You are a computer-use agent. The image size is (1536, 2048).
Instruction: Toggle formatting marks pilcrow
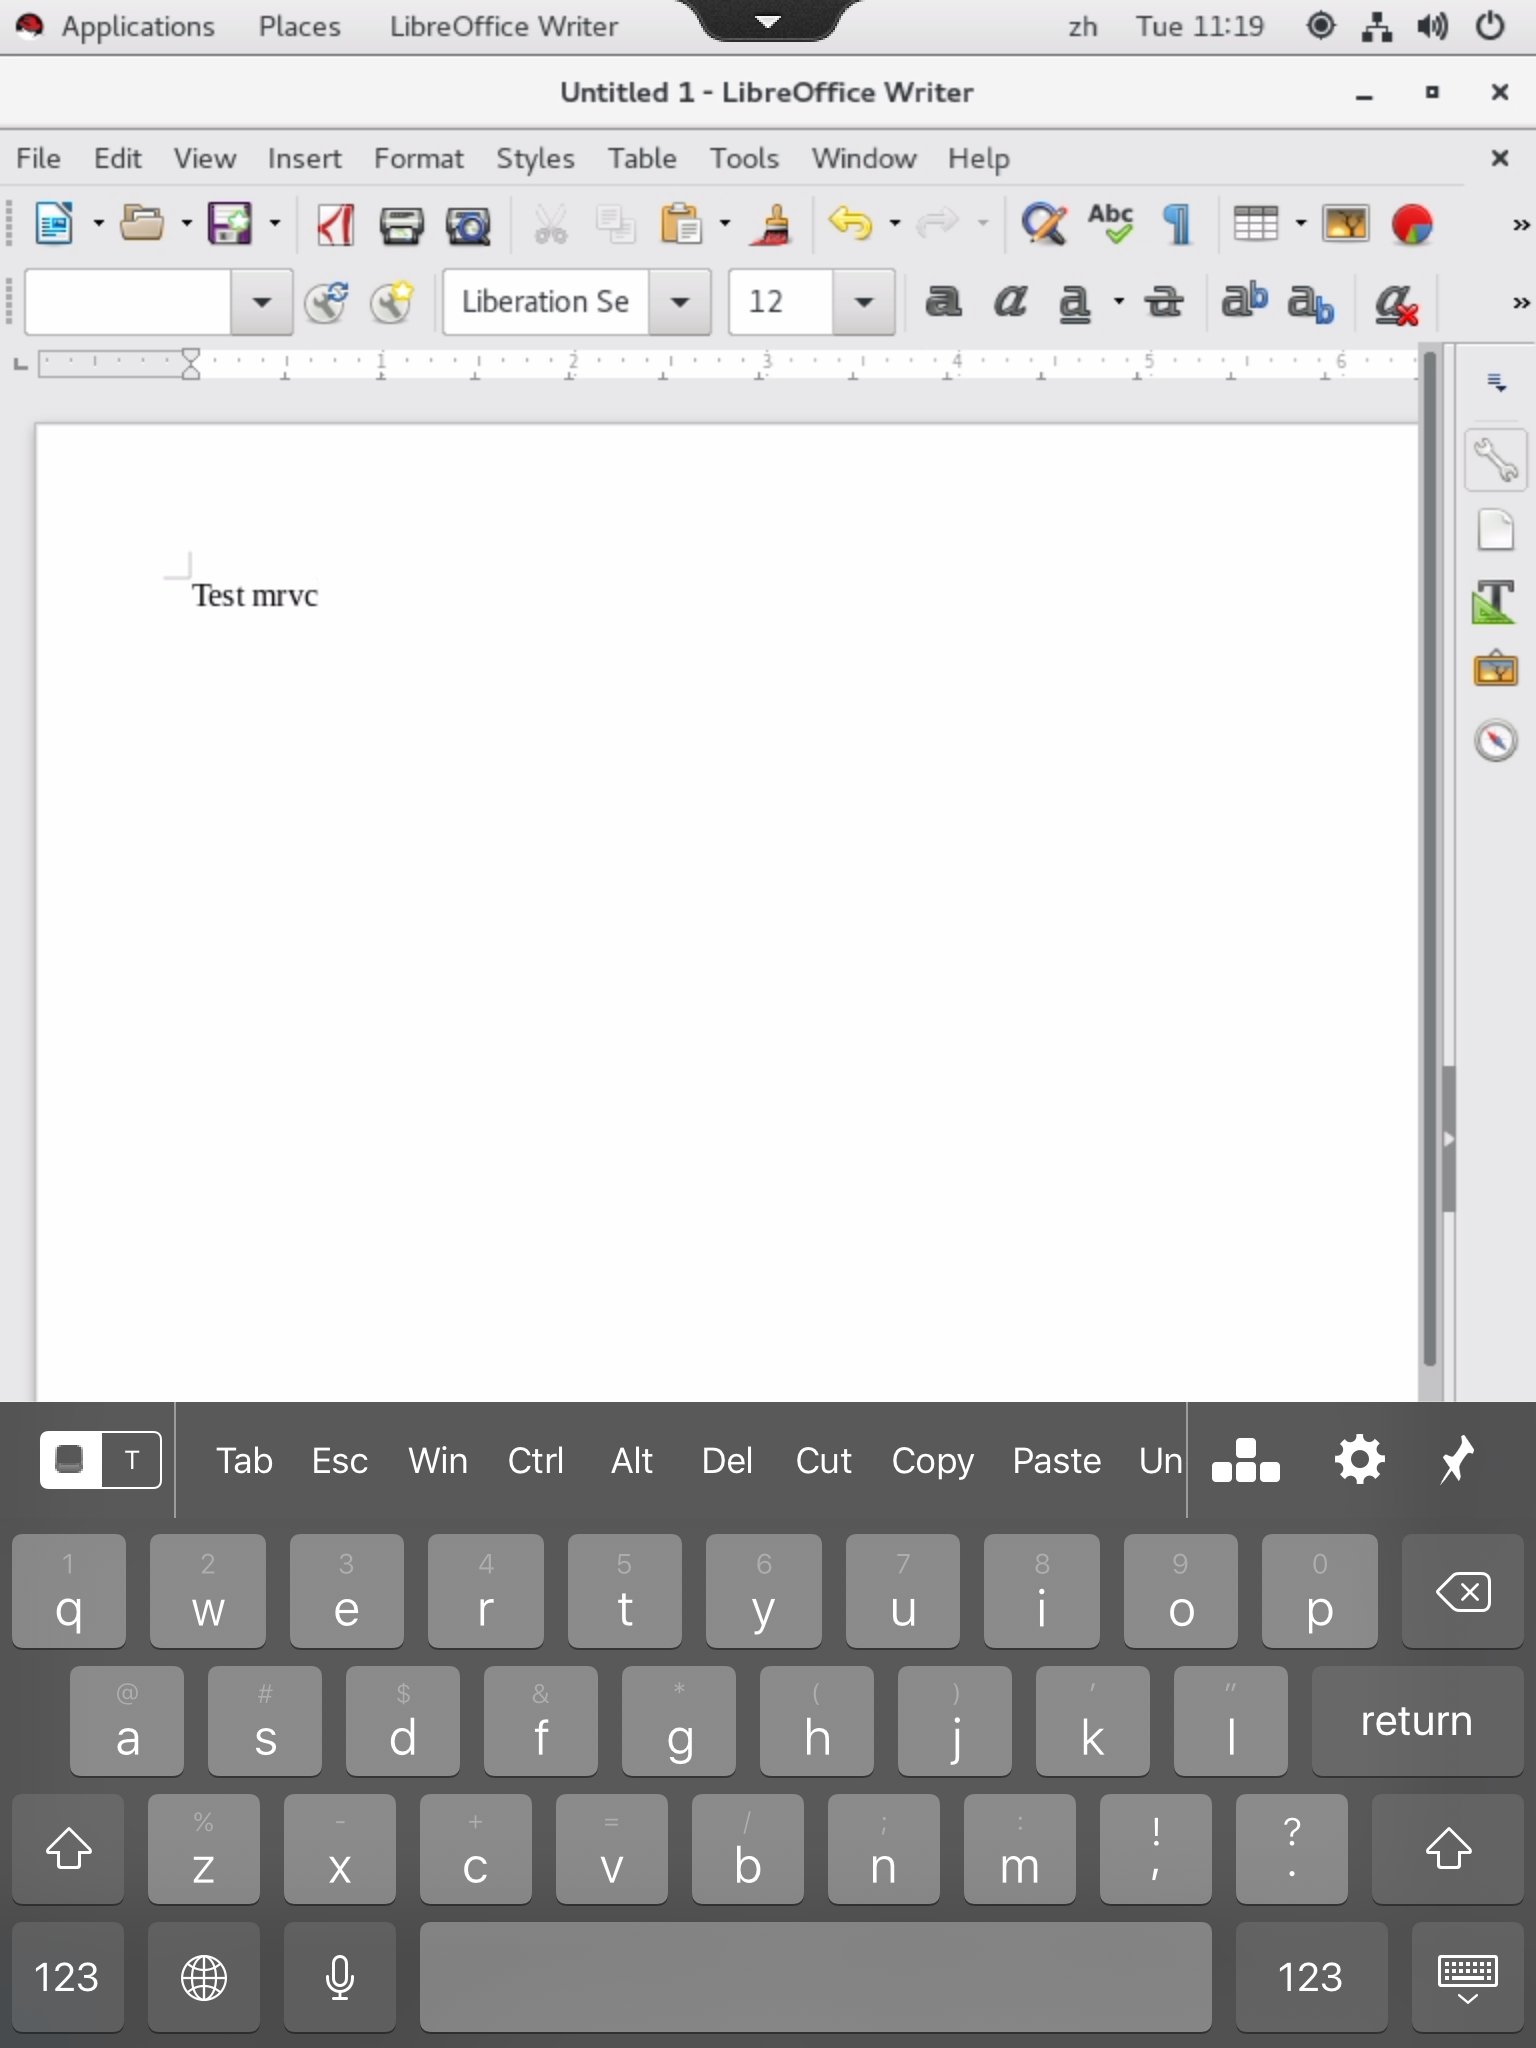[x=1177, y=224]
